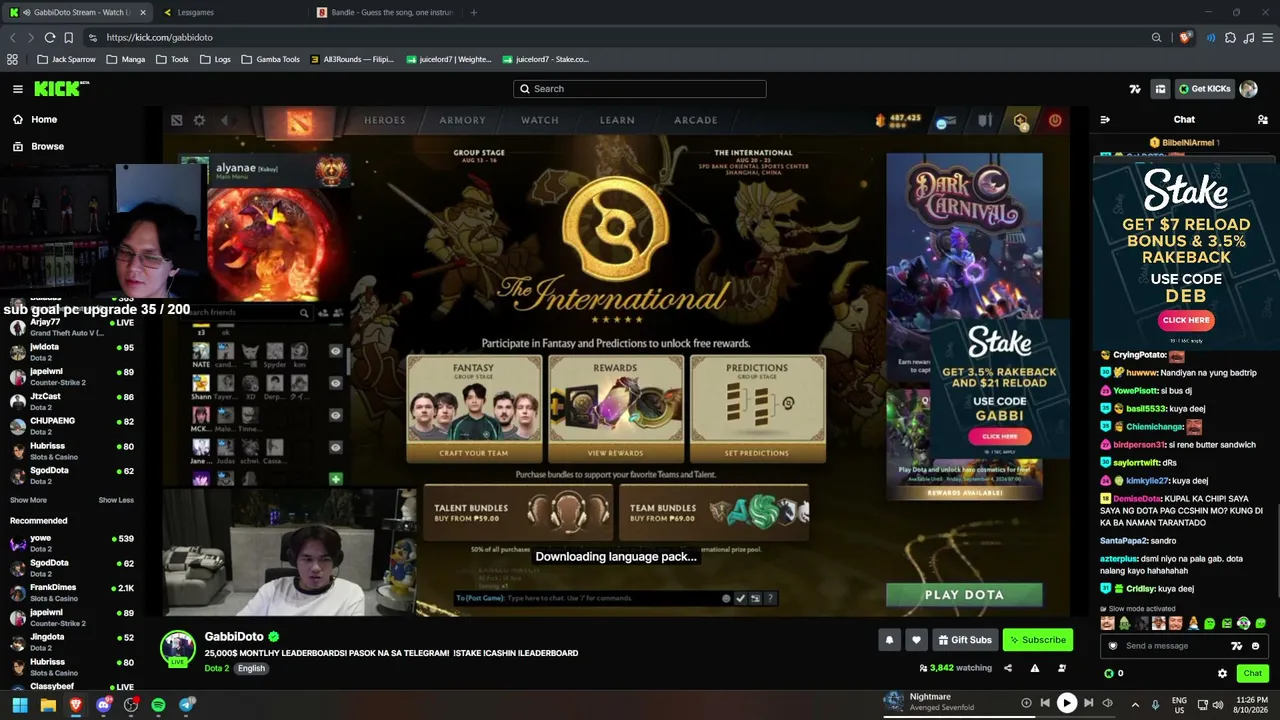Send message with the Chat button
This screenshot has width=1280, height=720.
point(1252,673)
